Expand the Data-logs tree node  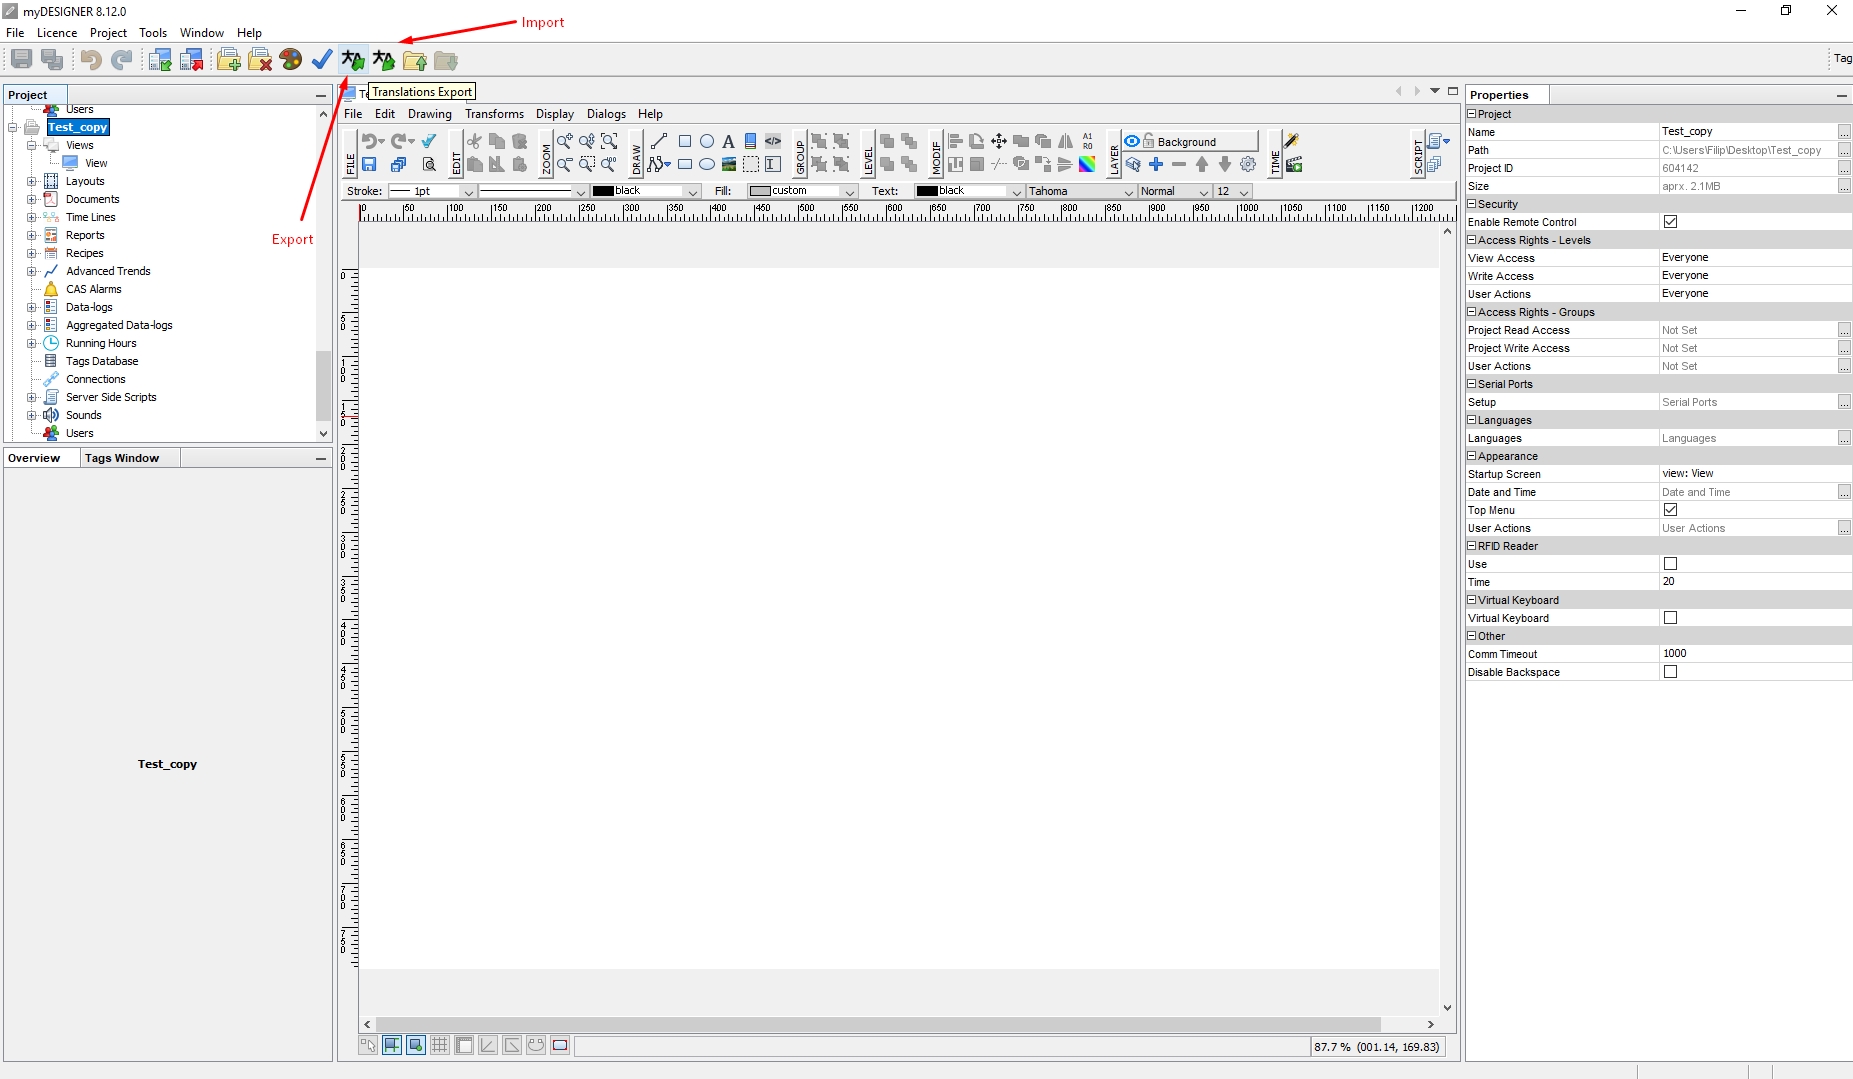tap(31, 307)
